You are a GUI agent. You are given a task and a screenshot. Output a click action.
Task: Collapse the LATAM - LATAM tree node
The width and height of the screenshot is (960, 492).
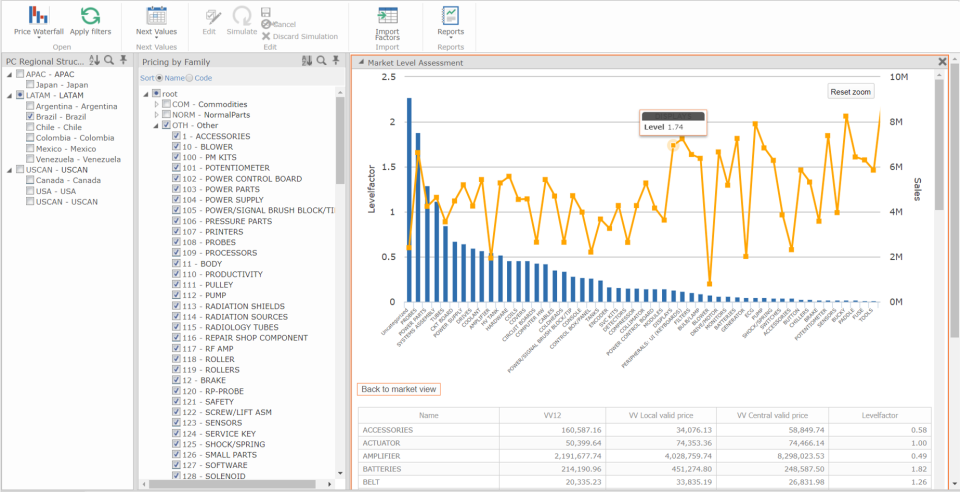pos(10,95)
